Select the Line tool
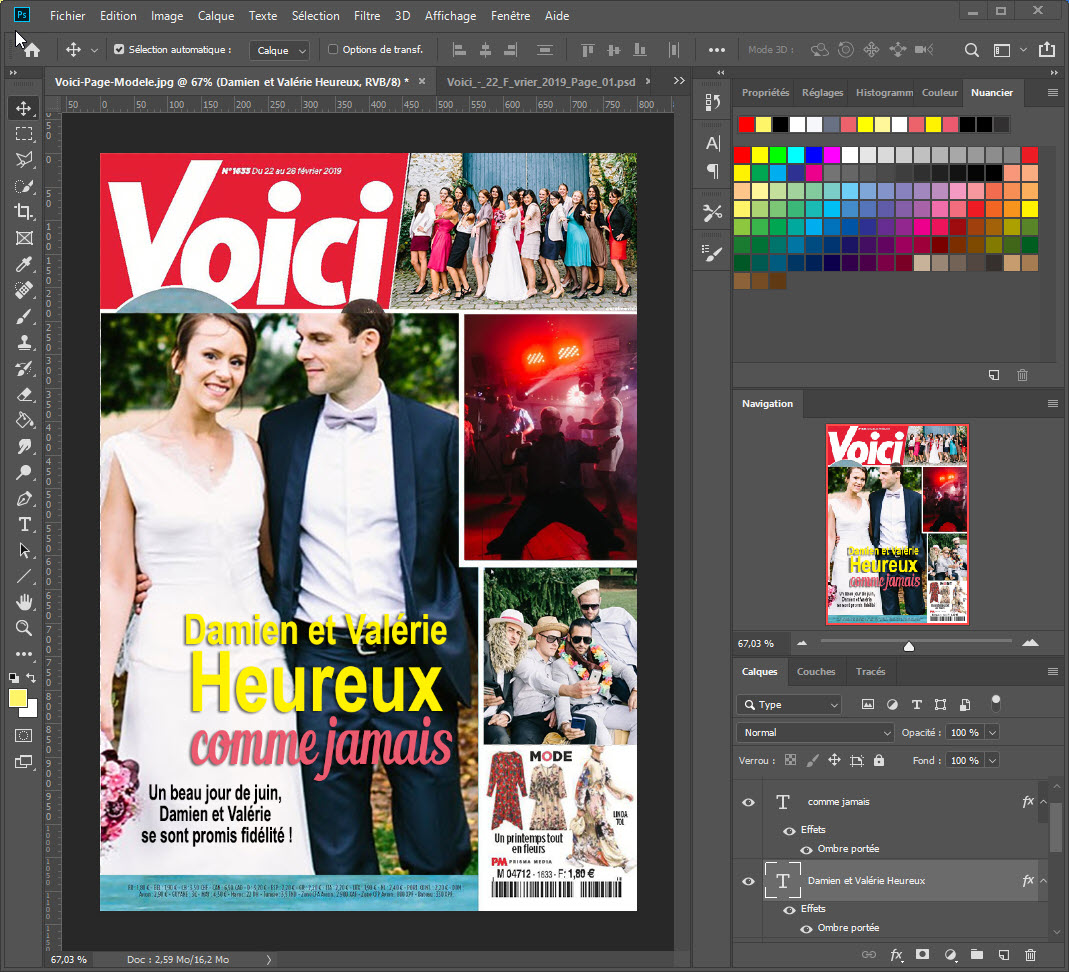The height and width of the screenshot is (972, 1069). tap(24, 577)
